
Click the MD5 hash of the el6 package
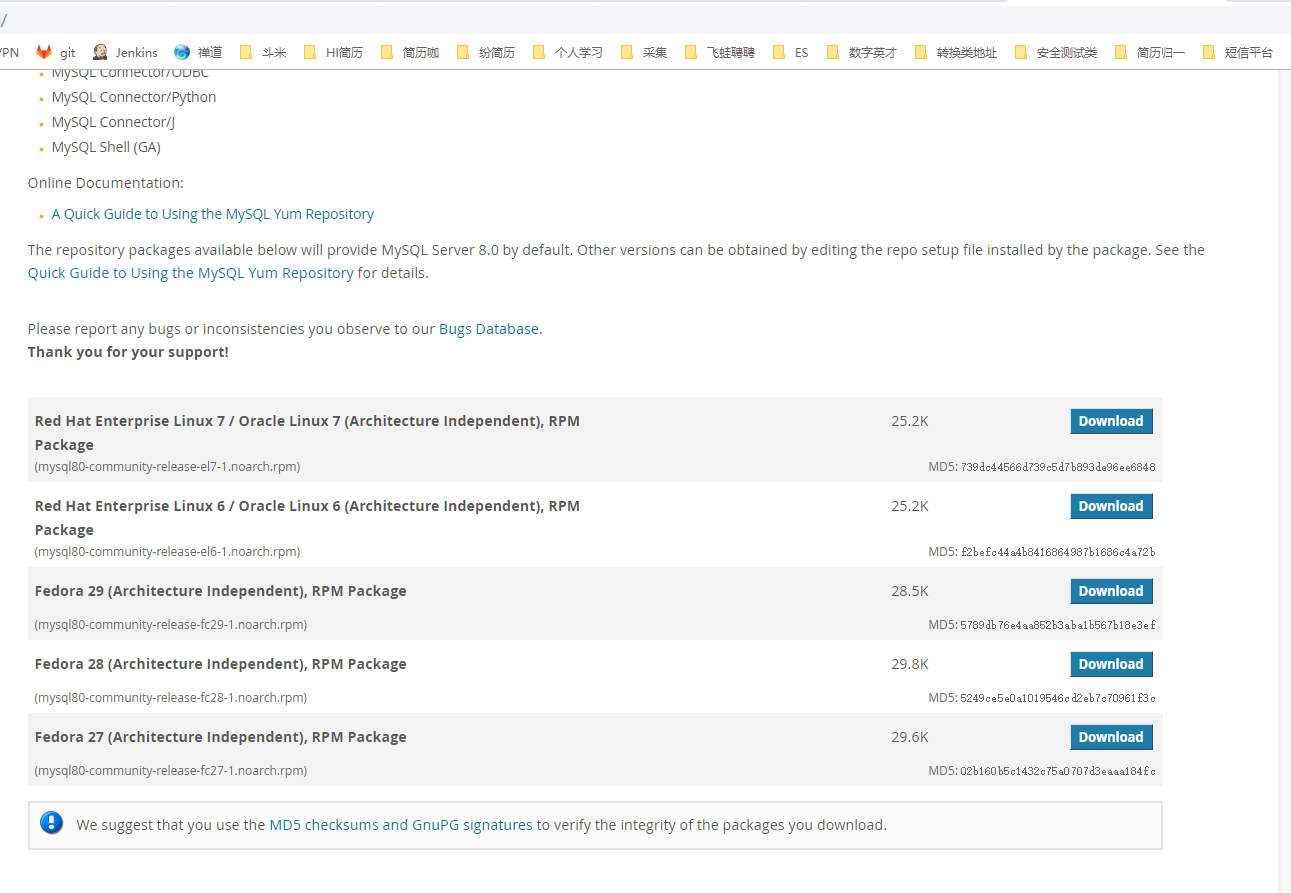click(x=1058, y=552)
